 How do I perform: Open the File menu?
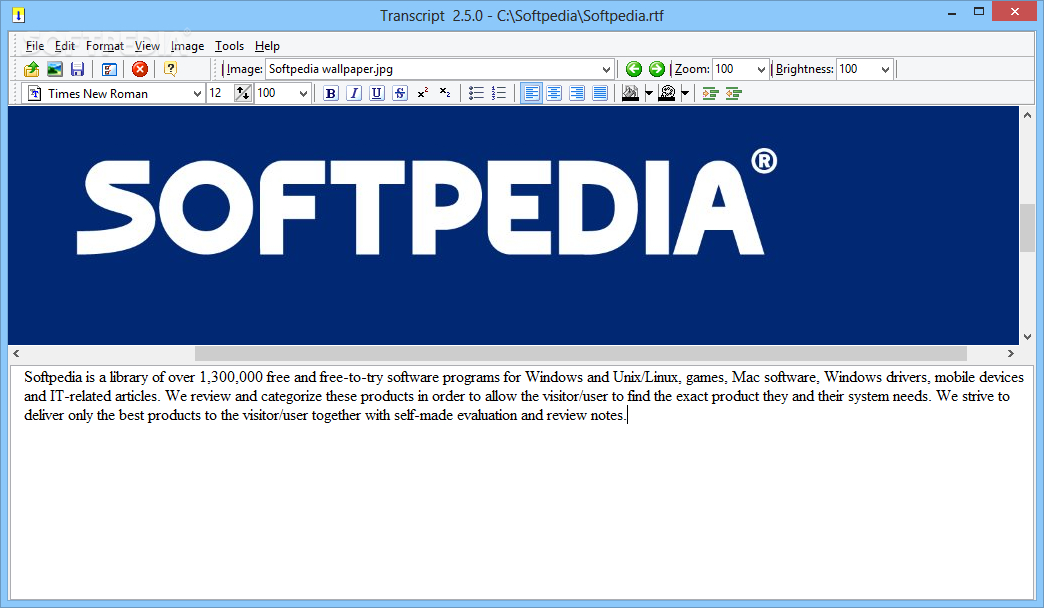35,45
